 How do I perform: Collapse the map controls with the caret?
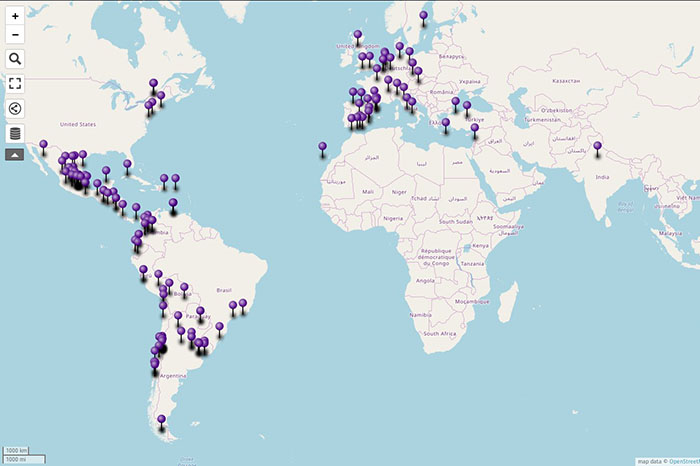pyautogui.click(x=15, y=155)
